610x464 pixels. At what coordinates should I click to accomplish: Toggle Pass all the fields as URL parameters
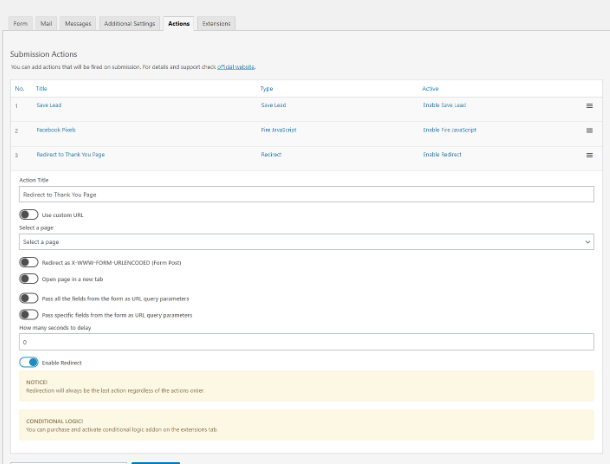coord(29,298)
